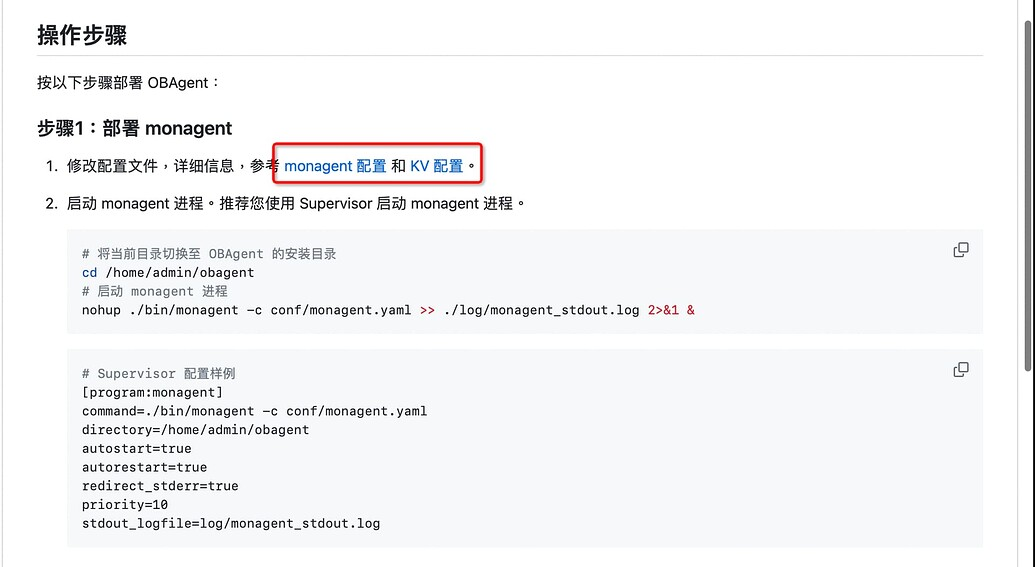Click the vertical page scrollbar thumb
This screenshot has height=567, width=1035.
pyautogui.click(x=1028, y=195)
